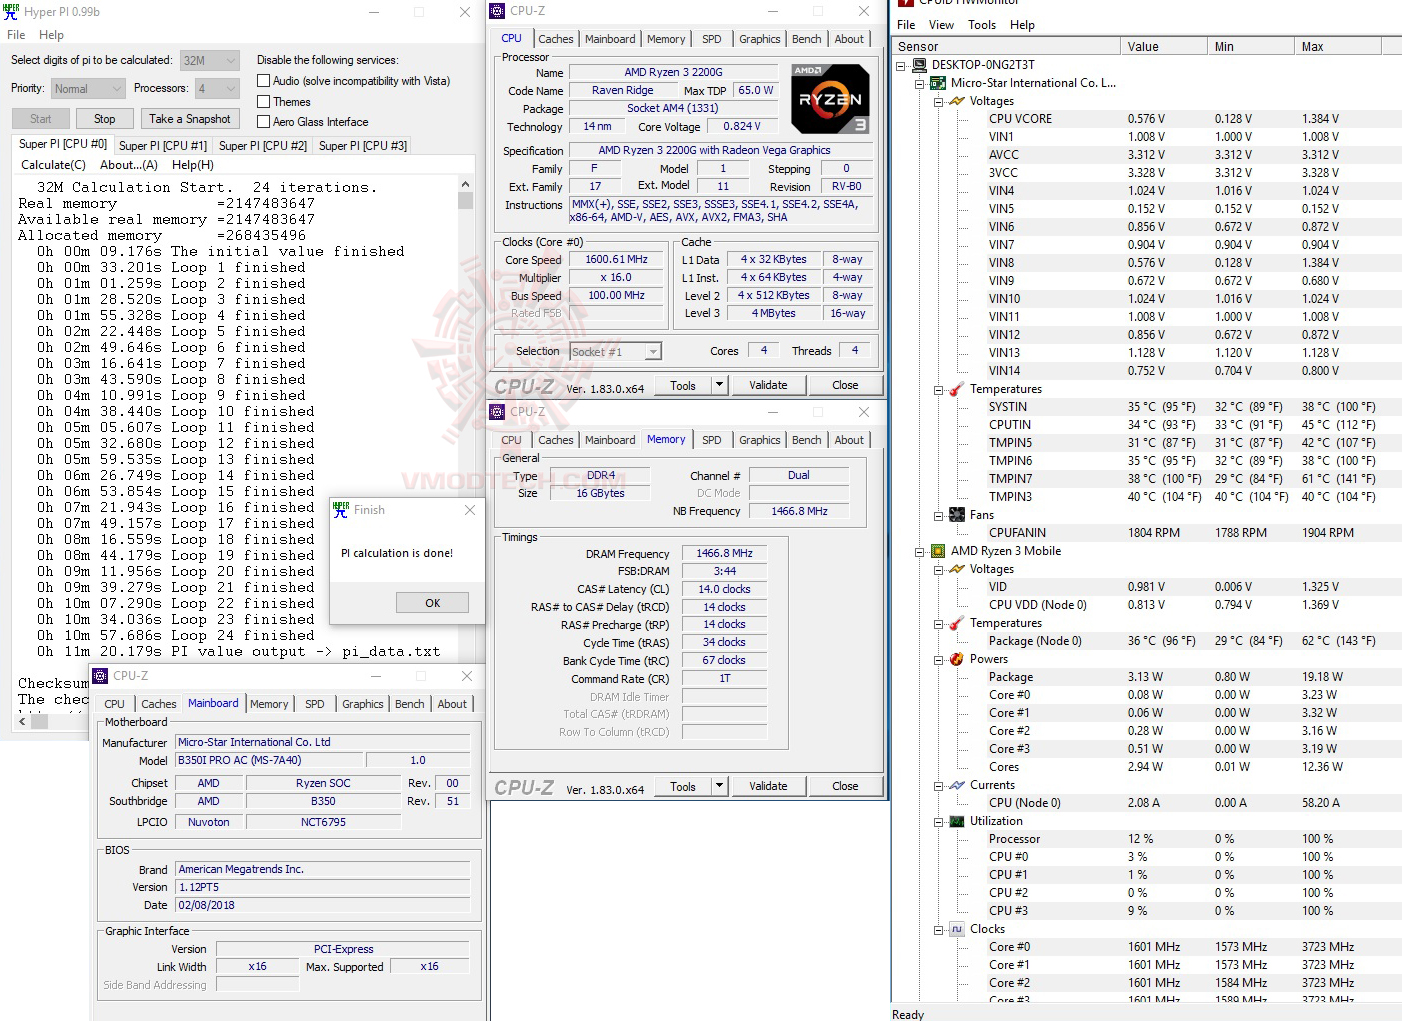Click the Voltages icon under AMD Ryzen 3 Mobile

(957, 569)
